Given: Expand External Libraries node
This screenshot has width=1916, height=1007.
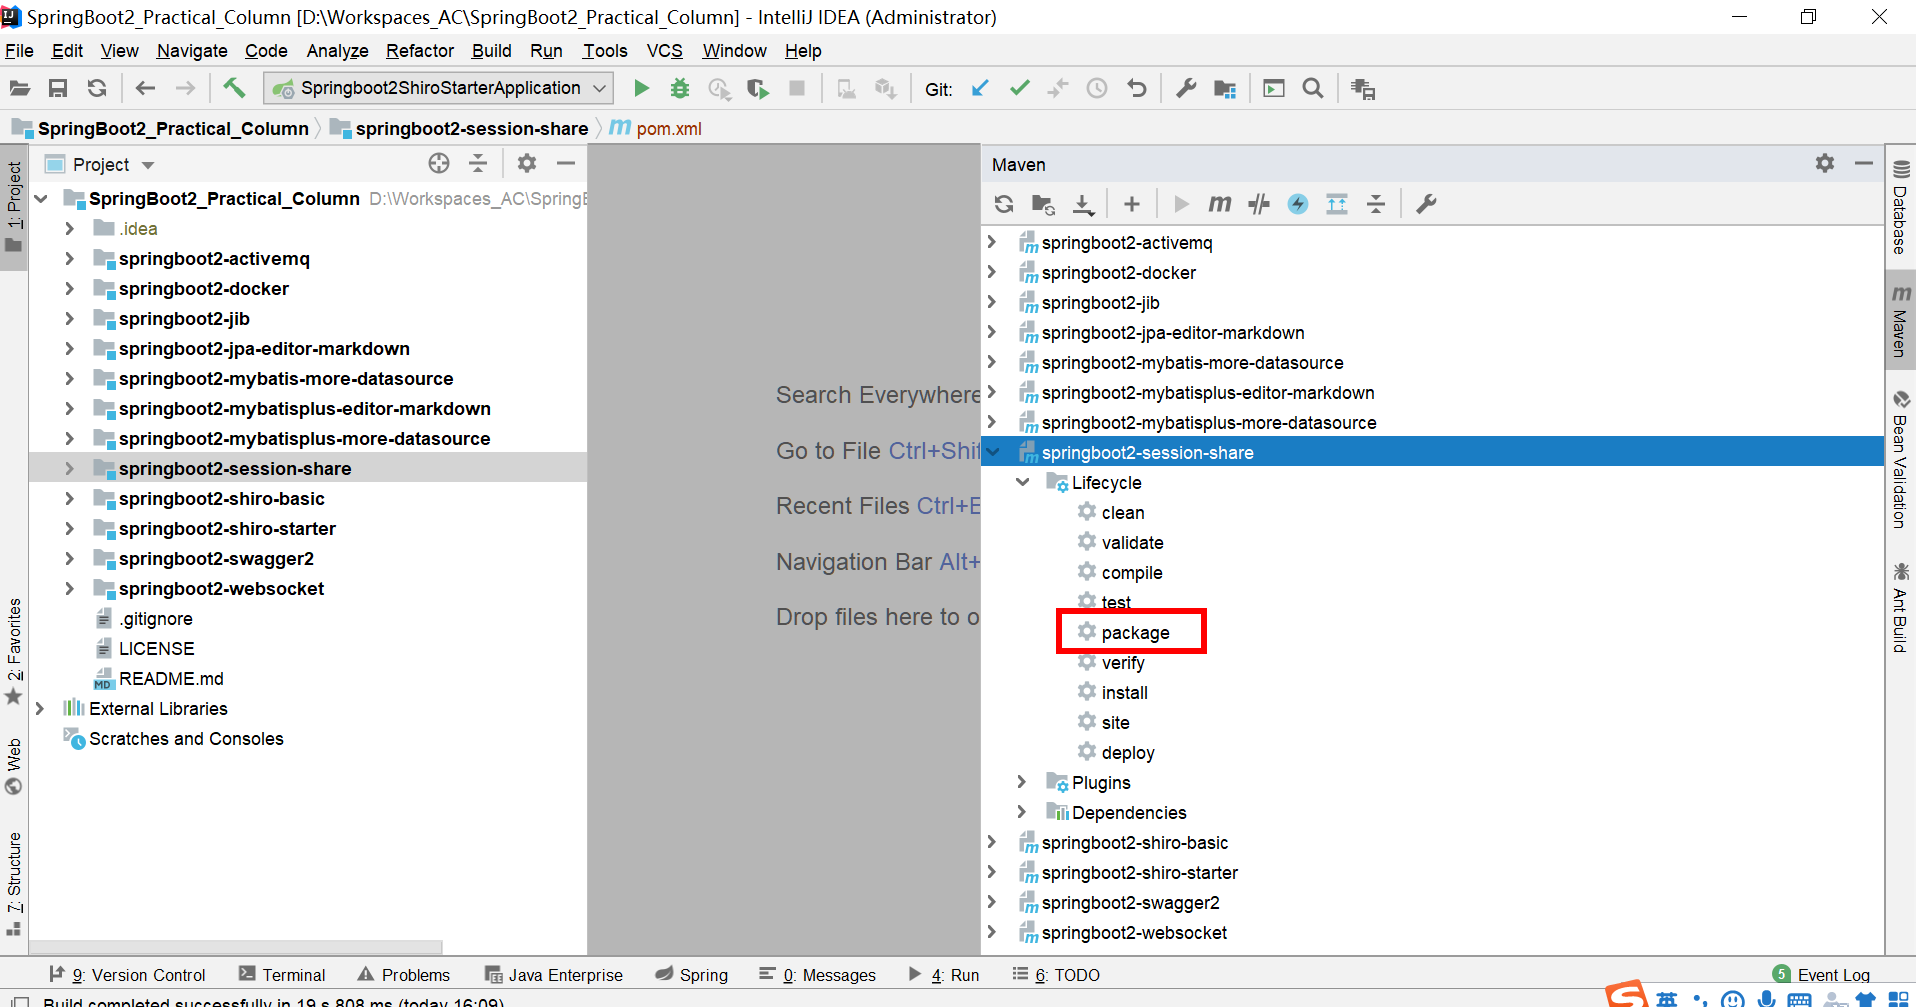Looking at the screenshot, I should pyautogui.click(x=40, y=708).
